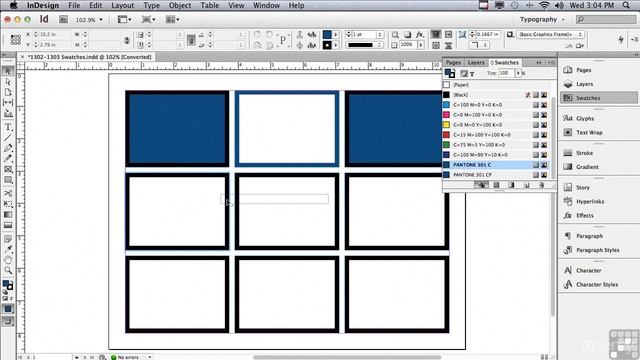Select the Page tool
640x360 pixels.
[8, 92]
